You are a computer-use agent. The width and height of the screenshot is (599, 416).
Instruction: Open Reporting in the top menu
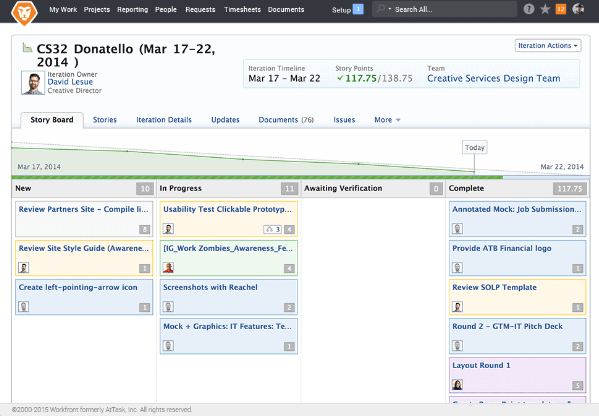click(x=133, y=10)
